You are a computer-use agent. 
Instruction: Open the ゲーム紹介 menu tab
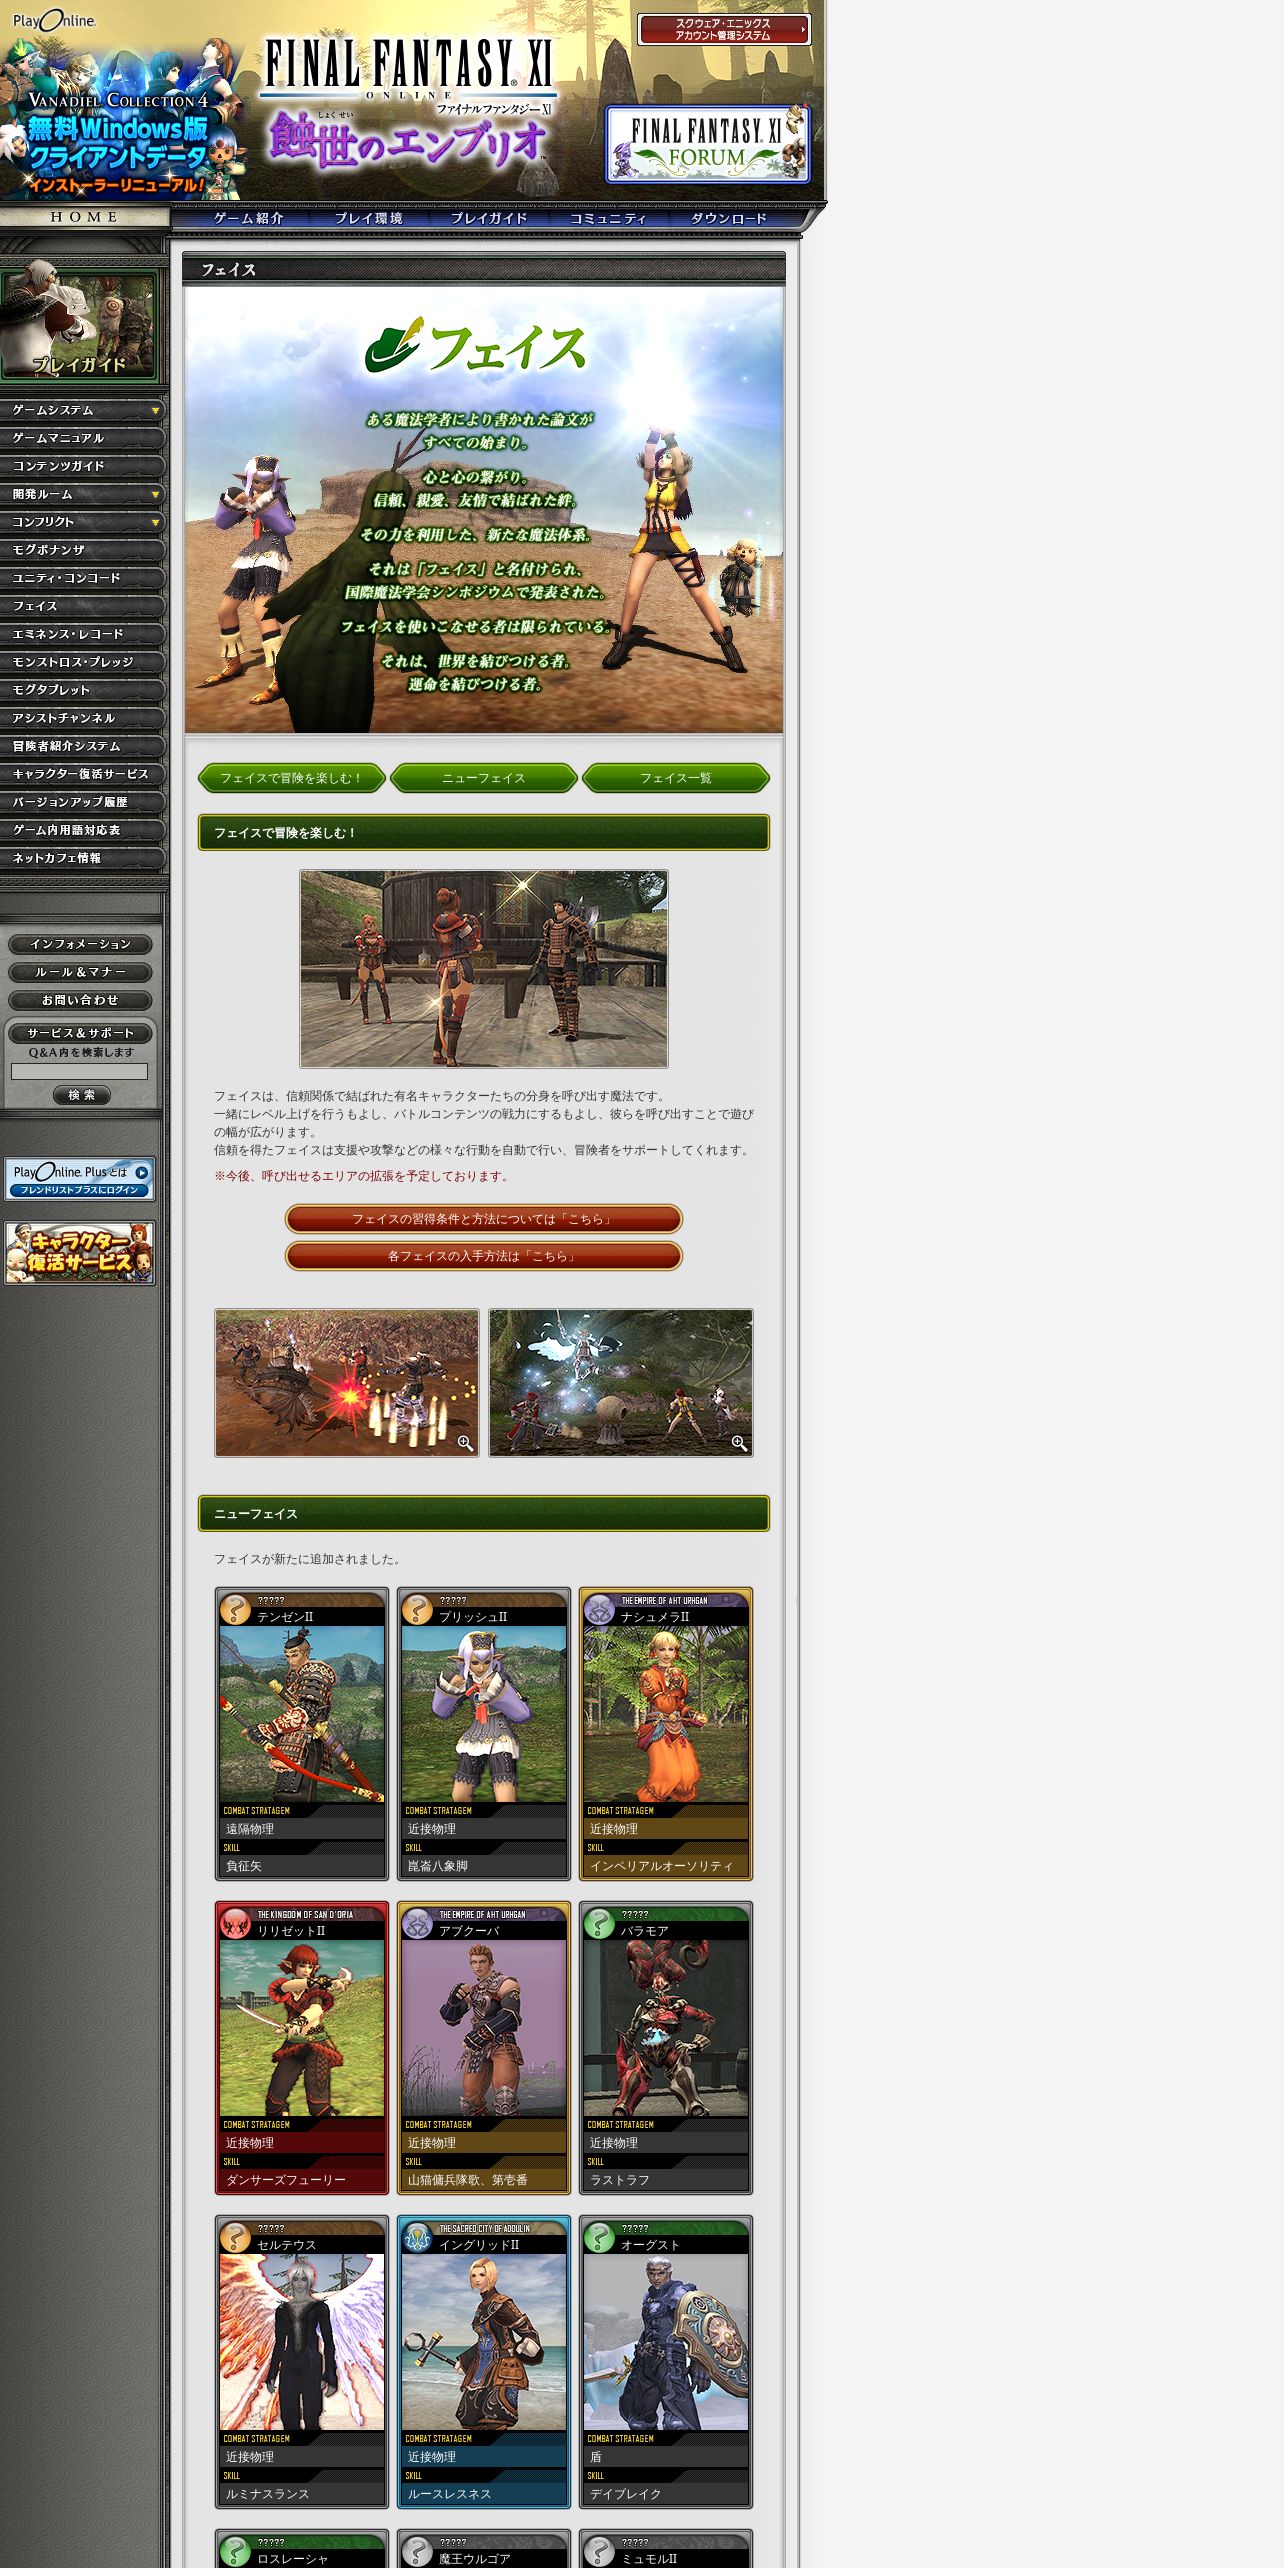tap(249, 218)
